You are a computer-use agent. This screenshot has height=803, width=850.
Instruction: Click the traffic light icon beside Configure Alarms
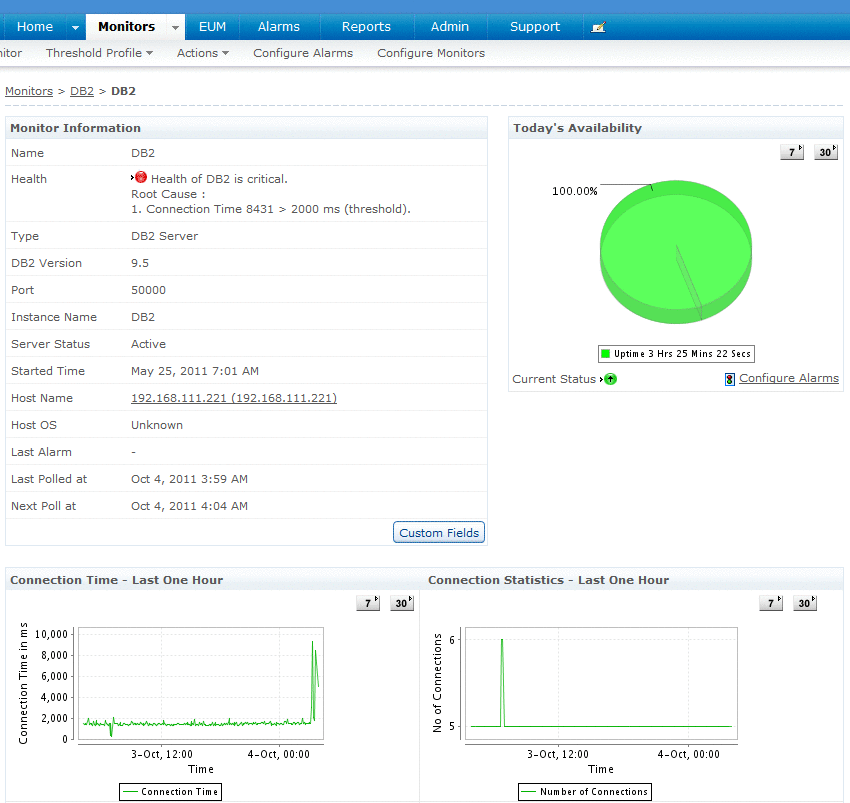730,379
